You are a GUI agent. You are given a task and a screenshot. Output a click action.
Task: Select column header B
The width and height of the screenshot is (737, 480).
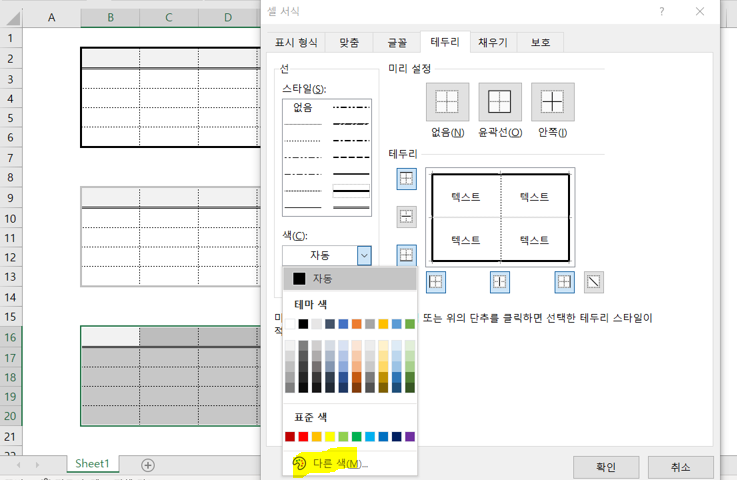point(110,18)
